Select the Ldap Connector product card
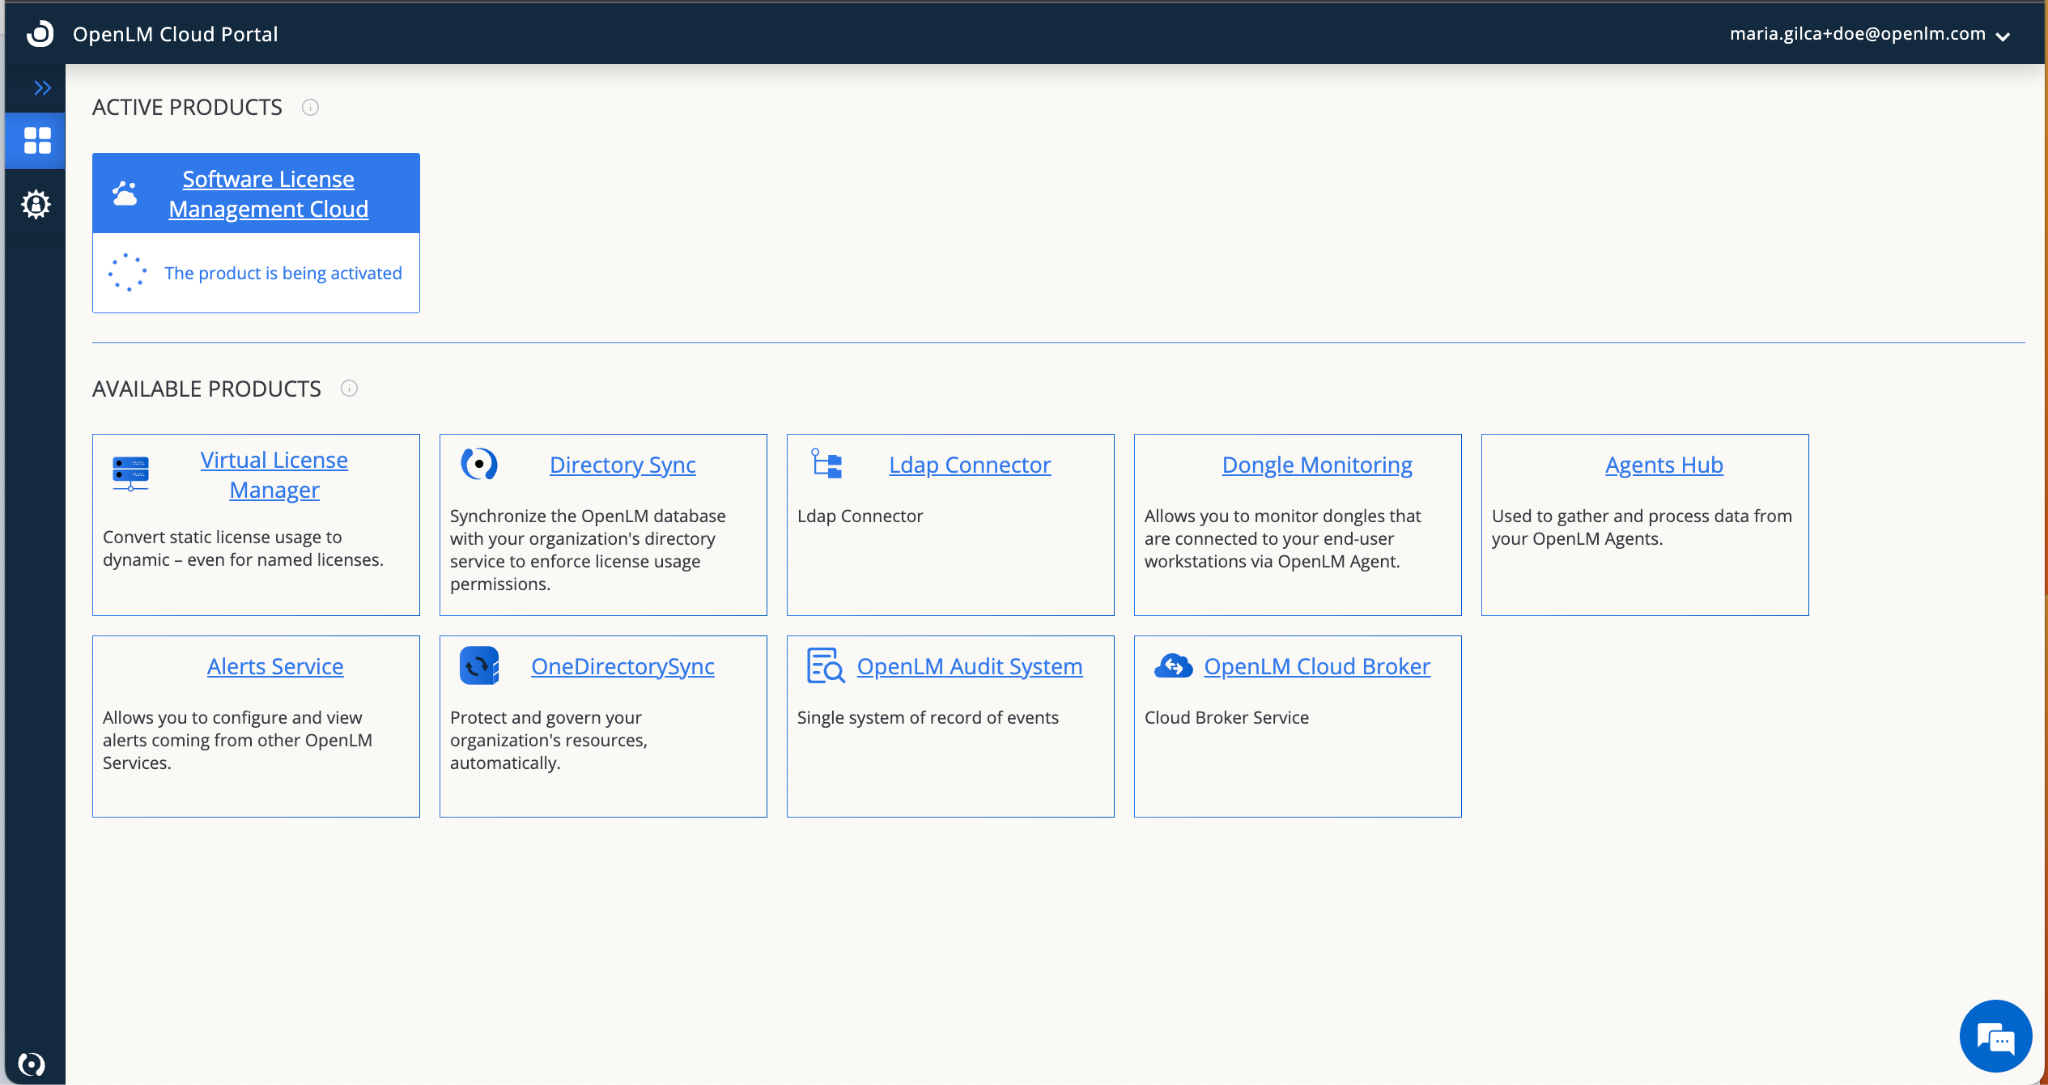 pyautogui.click(x=950, y=560)
